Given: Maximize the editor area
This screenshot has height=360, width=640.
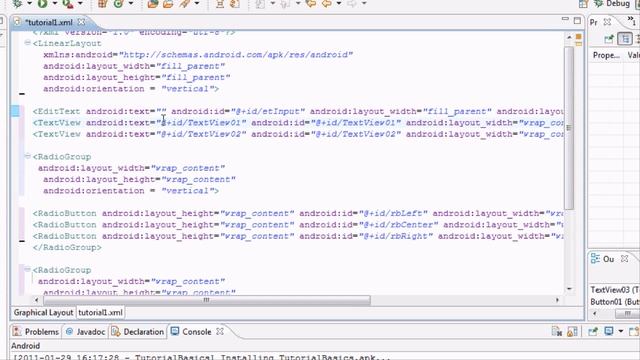Looking at the screenshot, I should 577,20.
